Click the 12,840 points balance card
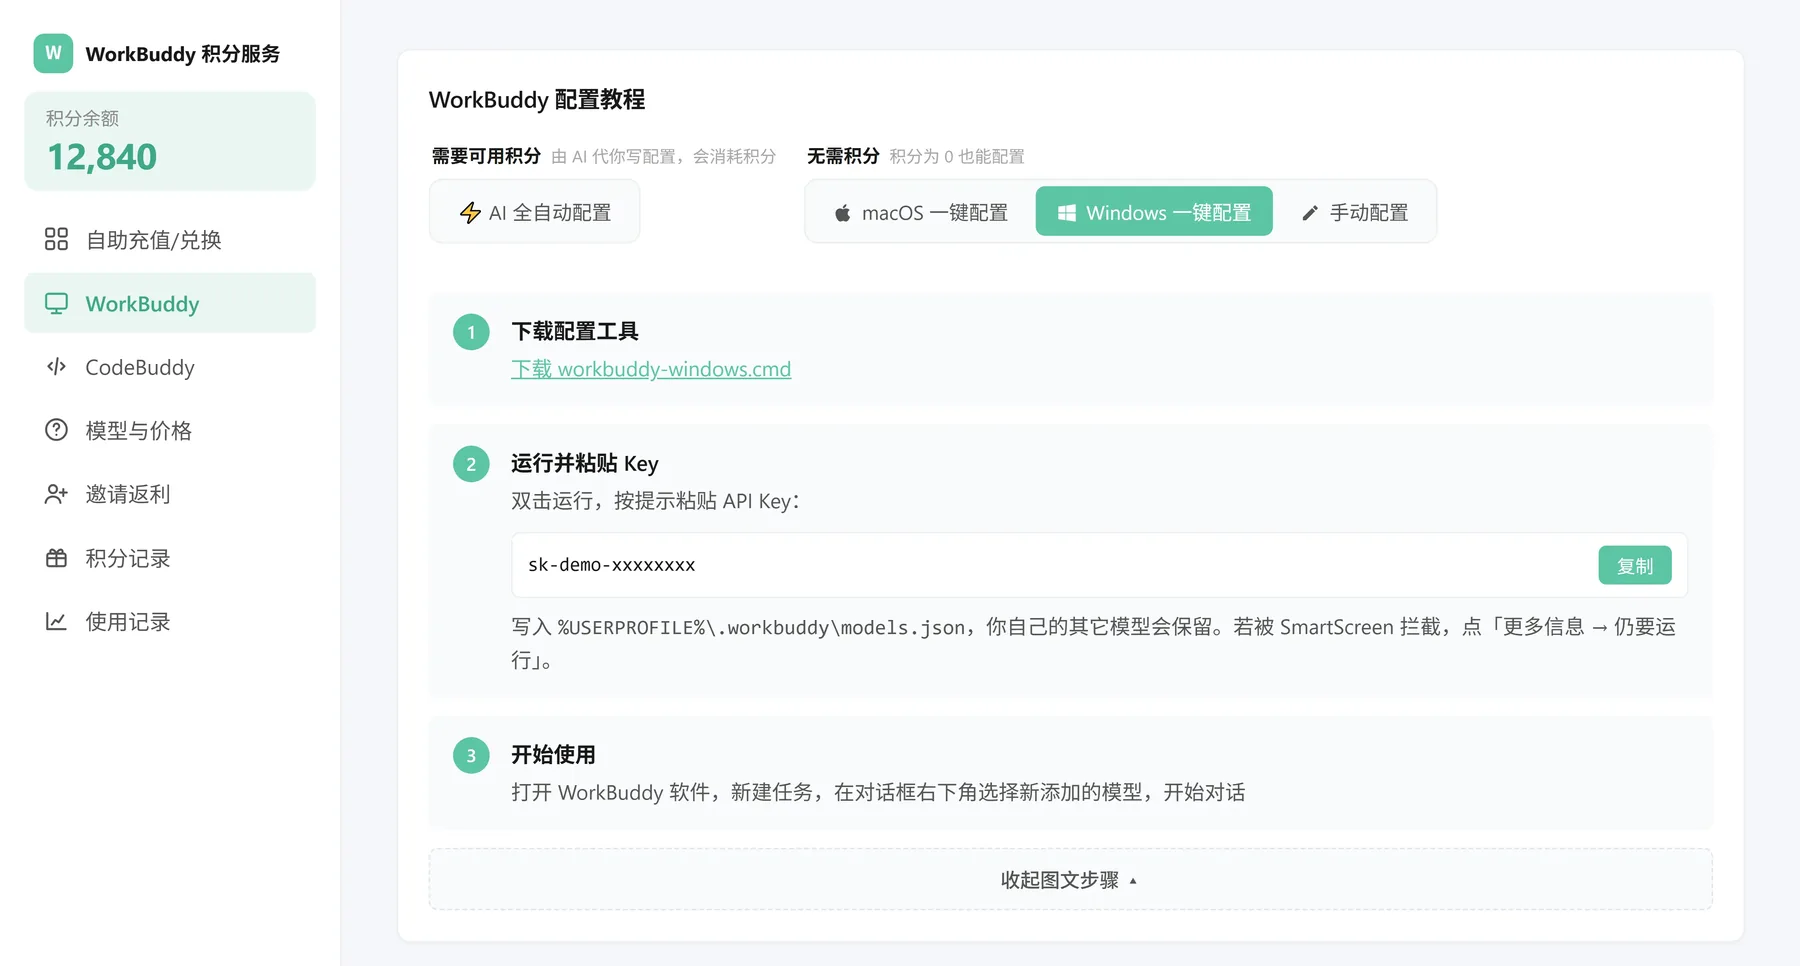This screenshot has height=966, width=1800. (x=170, y=141)
